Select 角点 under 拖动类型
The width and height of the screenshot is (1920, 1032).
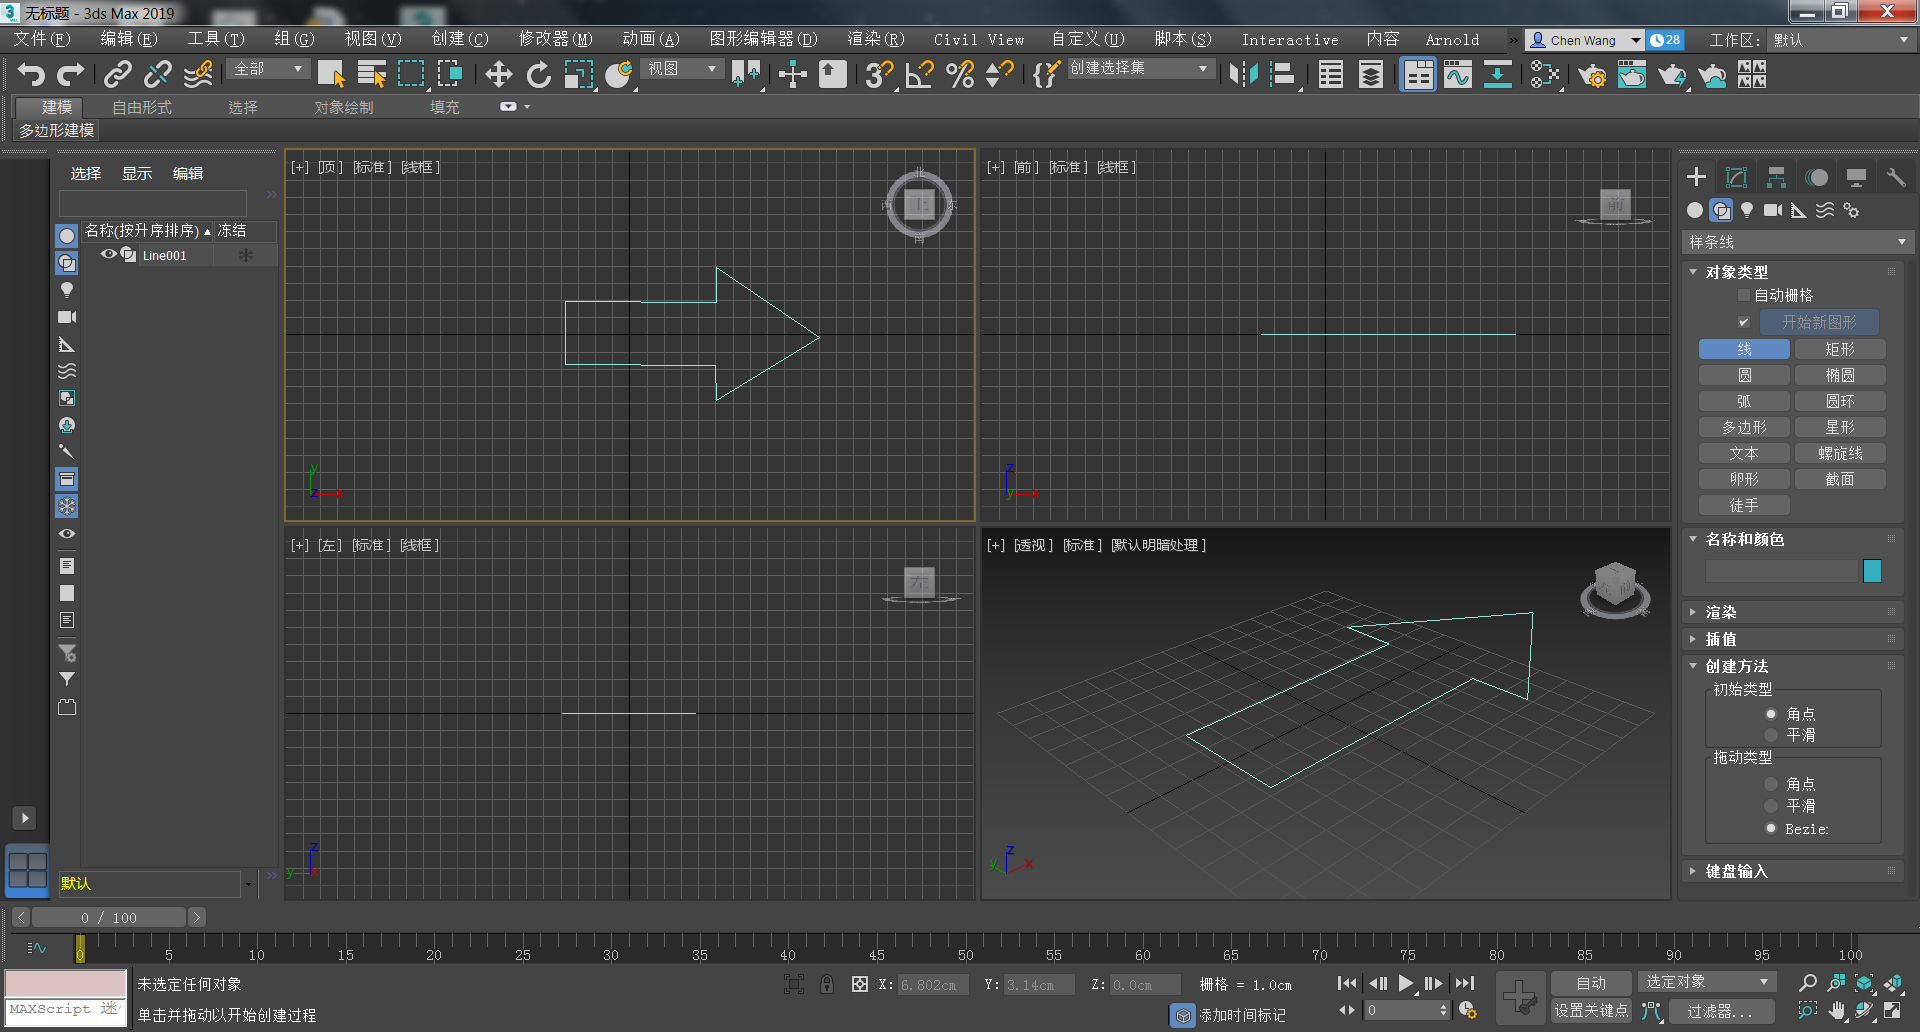[x=1771, y=784]
